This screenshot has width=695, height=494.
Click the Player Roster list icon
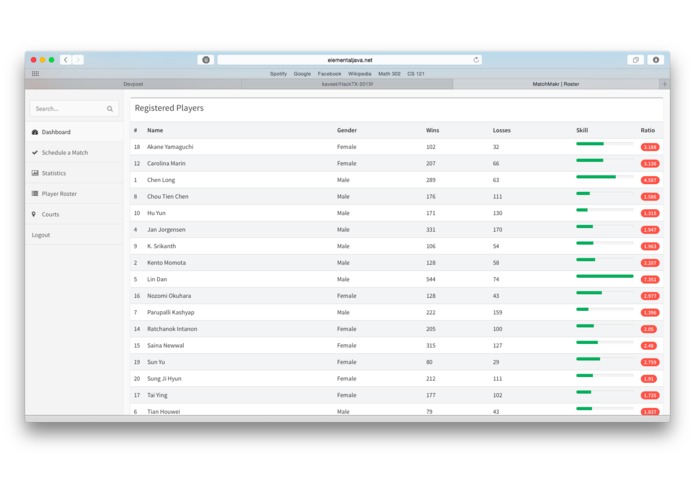click(35, 193)
